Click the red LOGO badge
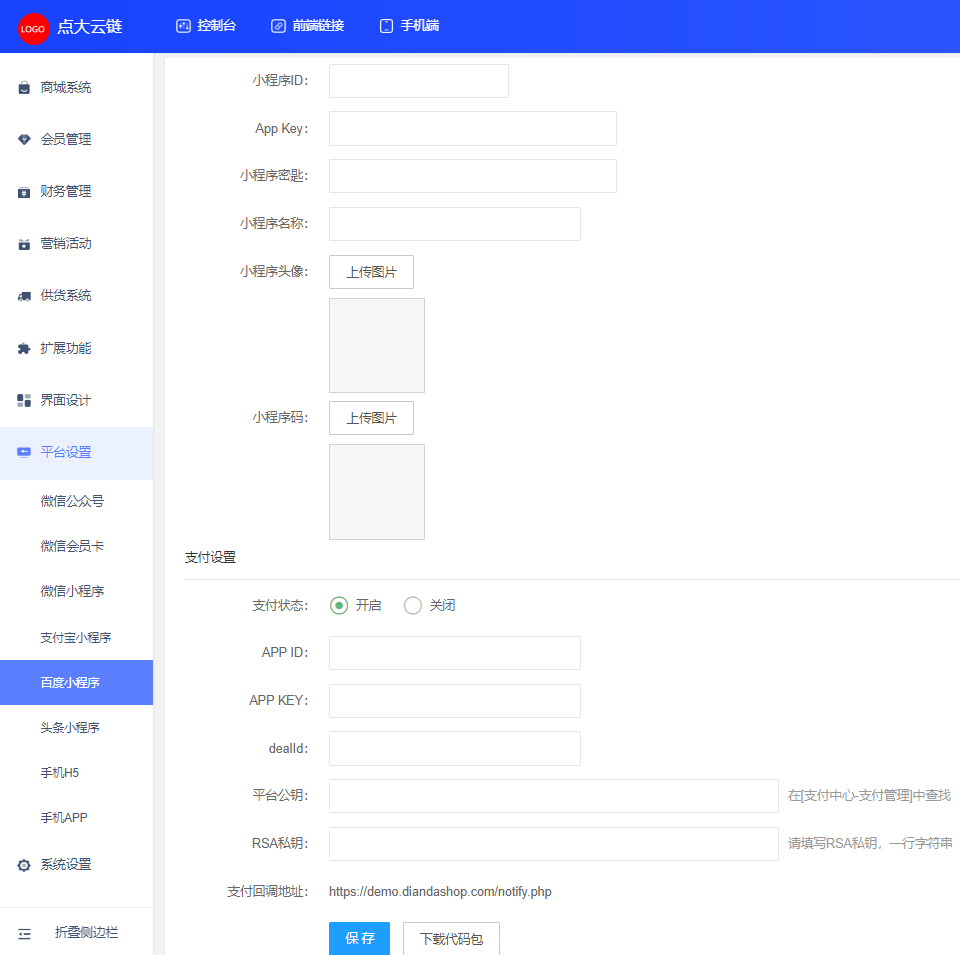Image resolution: width=960 pixels, height=955 pixels. [x=32, y=28]
